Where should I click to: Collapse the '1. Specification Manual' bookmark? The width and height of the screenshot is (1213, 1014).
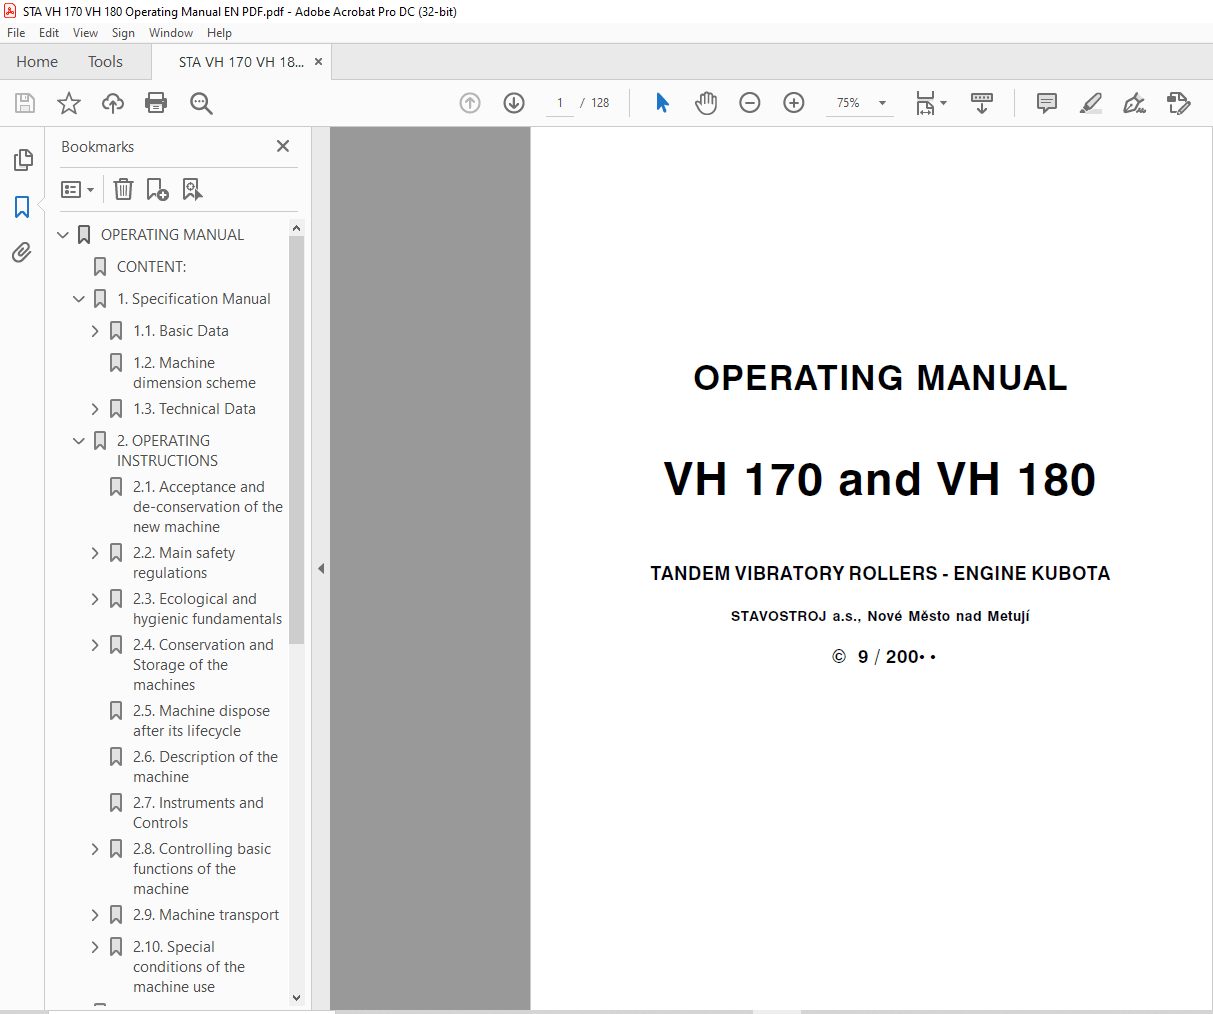[79, 298]
